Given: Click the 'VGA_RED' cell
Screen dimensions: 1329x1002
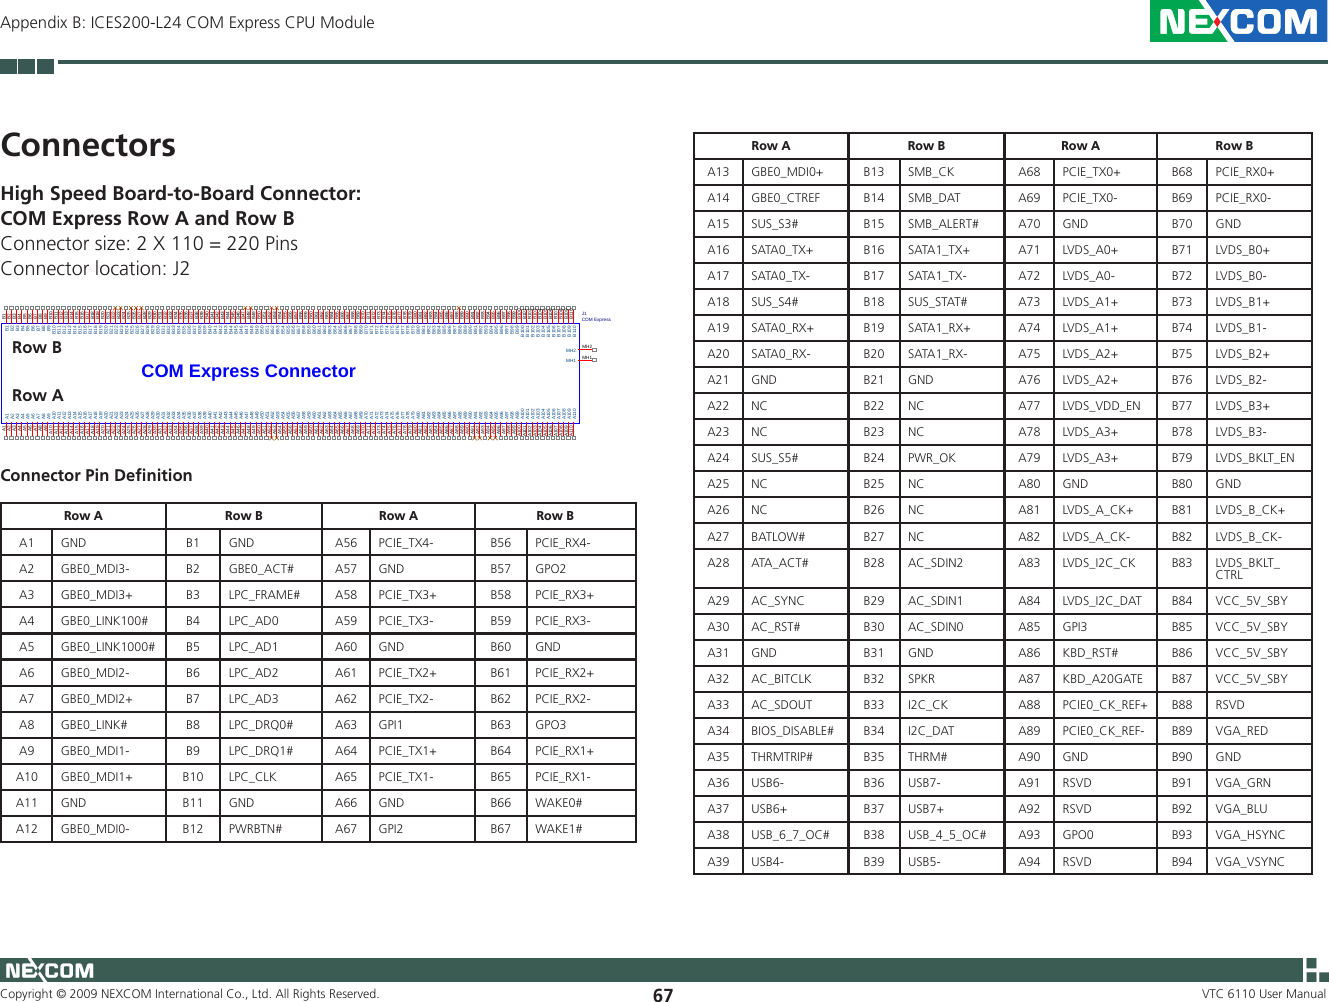Looking at the screenshot, I should coord(1259,730).
